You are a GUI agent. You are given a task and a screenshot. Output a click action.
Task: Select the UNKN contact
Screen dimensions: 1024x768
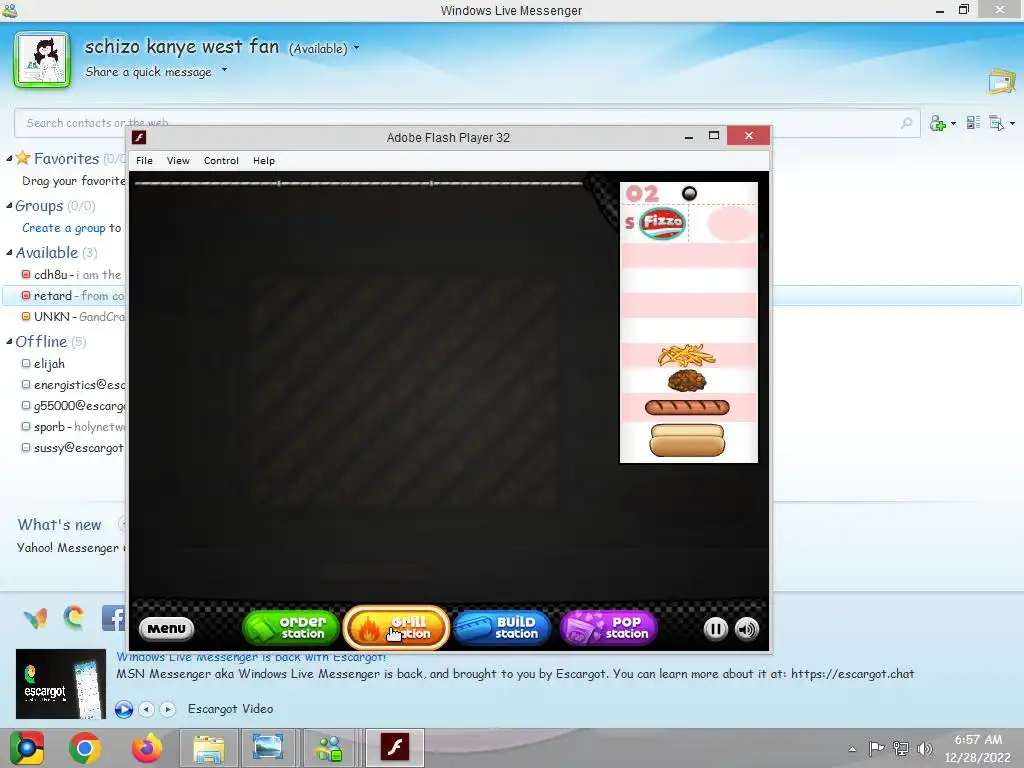coord(72,317)
